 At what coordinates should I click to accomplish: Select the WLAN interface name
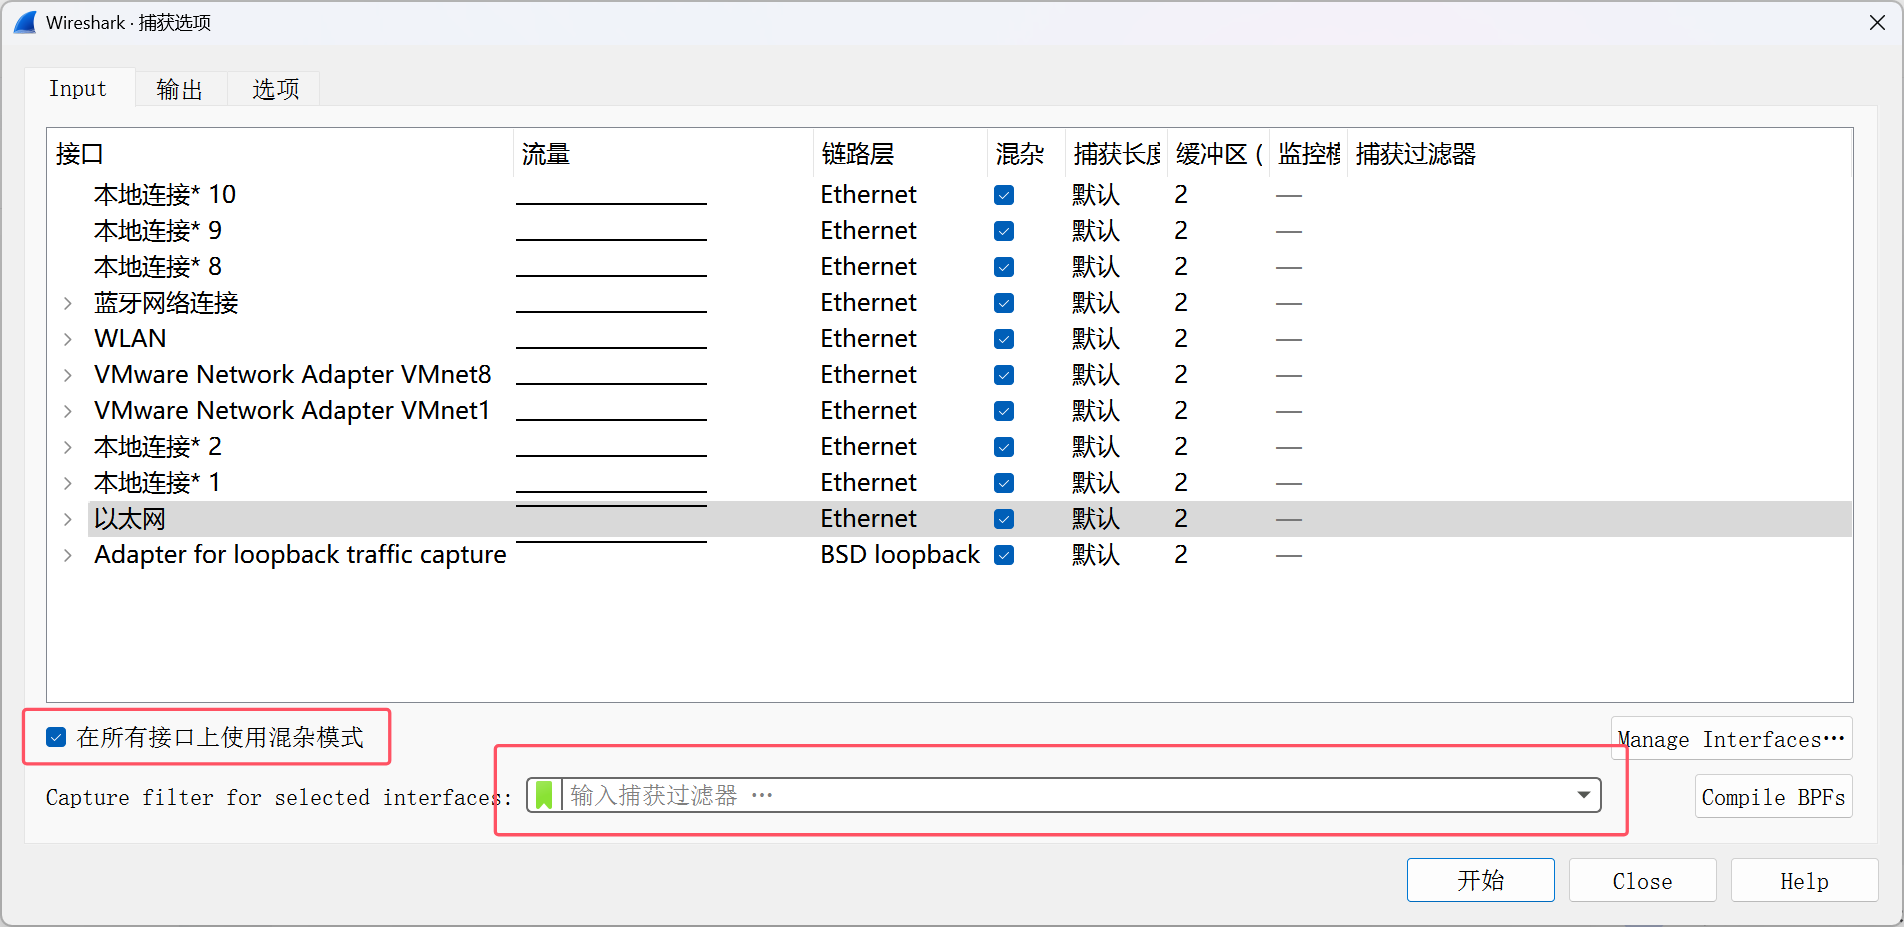[x=130, y=339]
